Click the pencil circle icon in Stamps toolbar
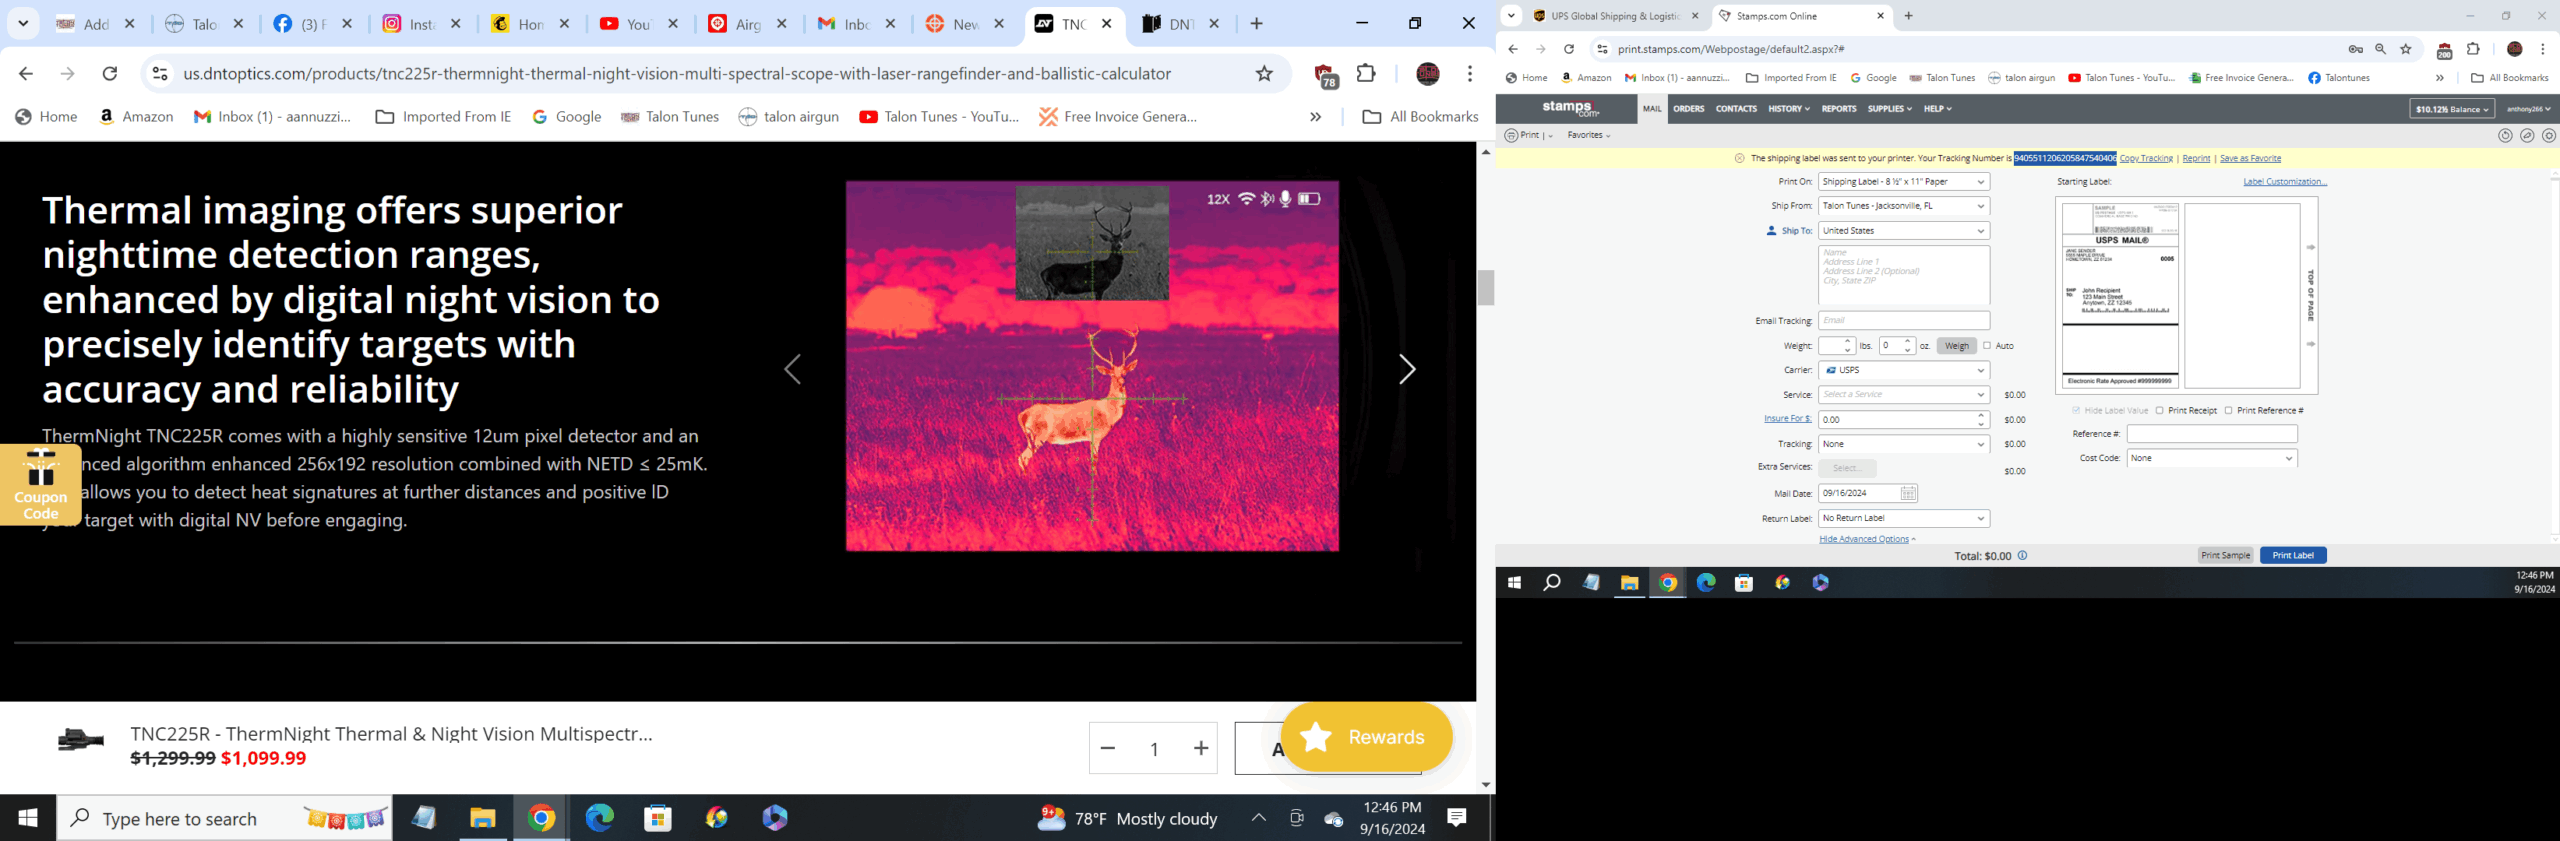2560x841 pixels. click(x=2527, y=136)
